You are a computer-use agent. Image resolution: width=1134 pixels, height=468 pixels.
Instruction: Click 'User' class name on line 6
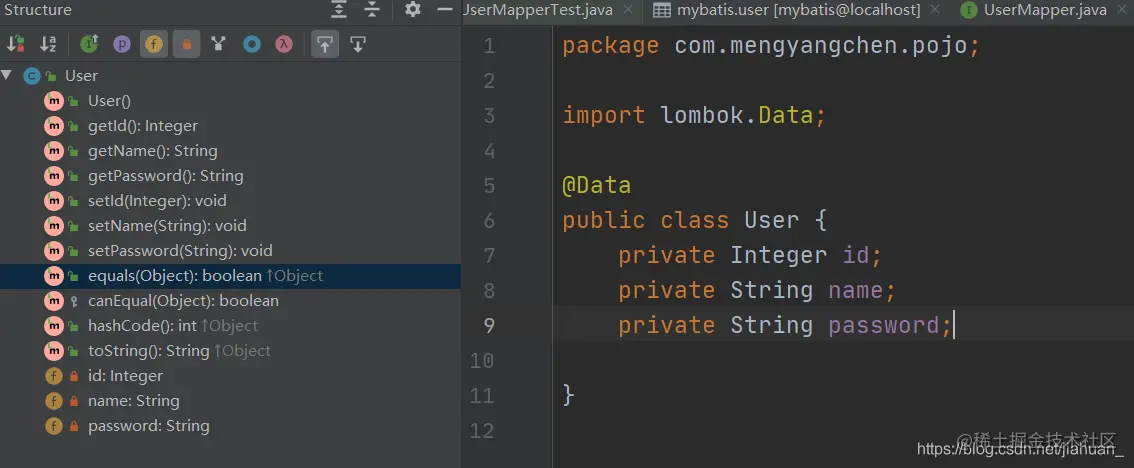[772, 220]
